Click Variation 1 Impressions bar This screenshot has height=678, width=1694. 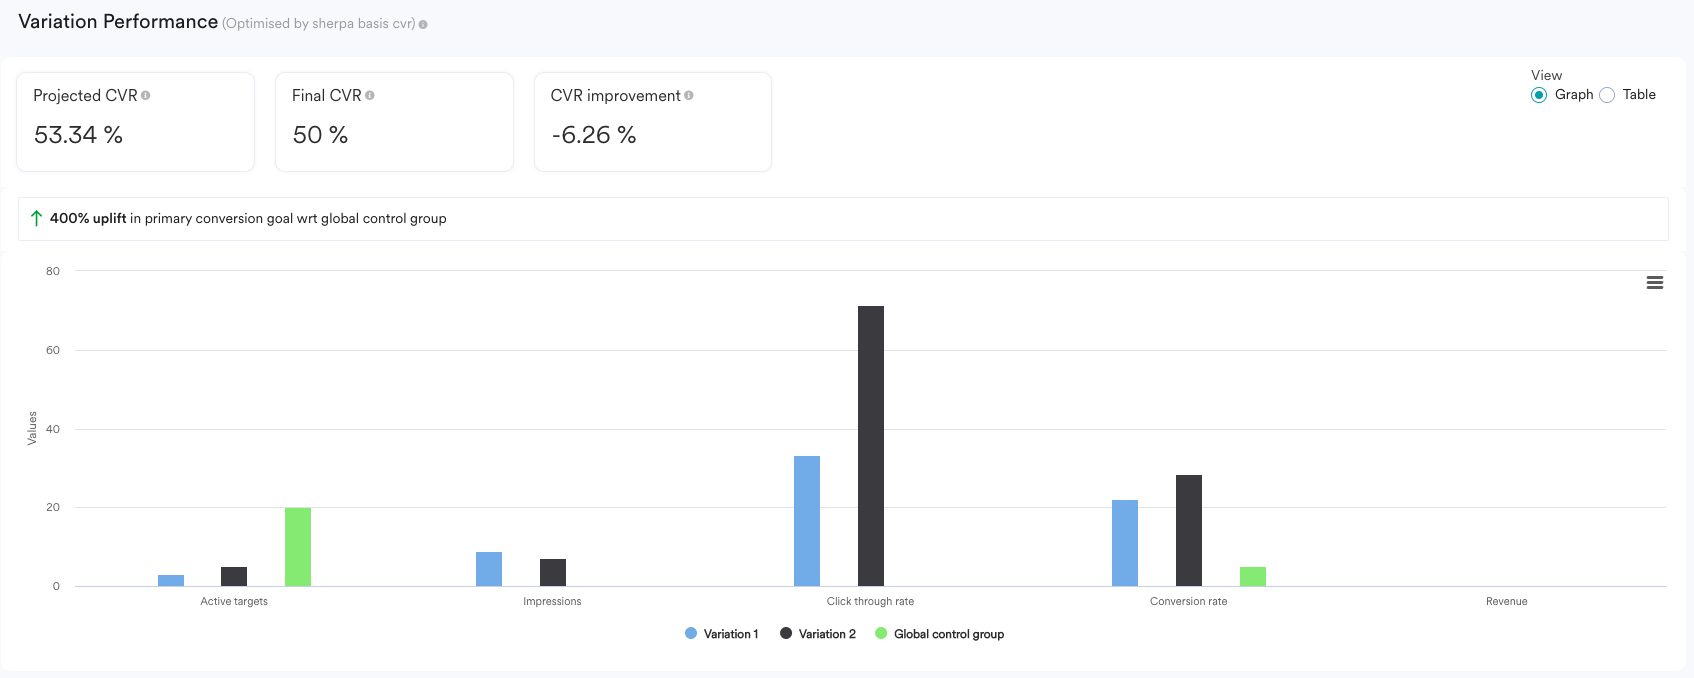pos(489,569)
